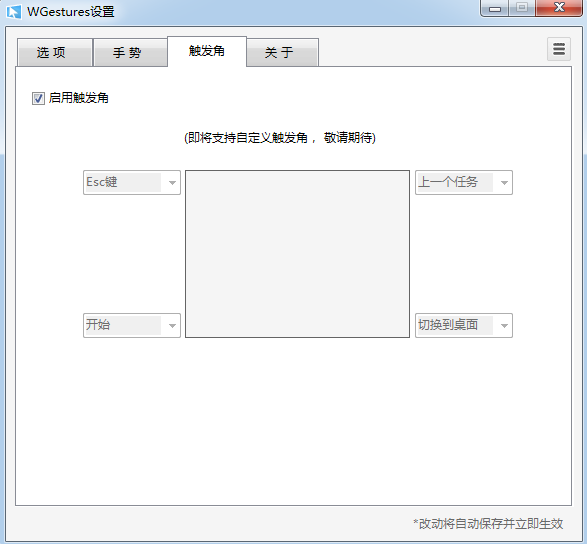The width and height of the screenshot is (587, 544).
Task: Click the 改动将自动保存并立即生效 note
Action: click(488, 523)
